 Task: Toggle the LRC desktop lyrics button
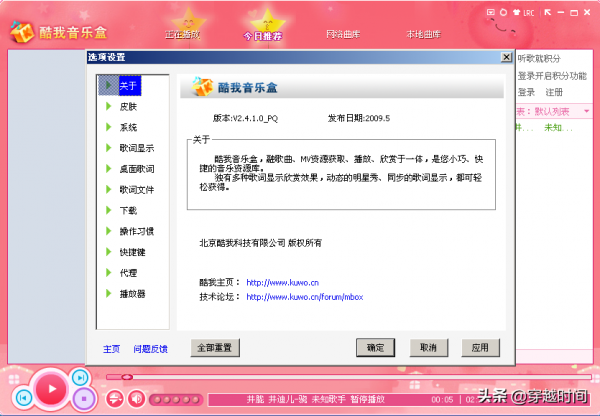click(528, 13)
